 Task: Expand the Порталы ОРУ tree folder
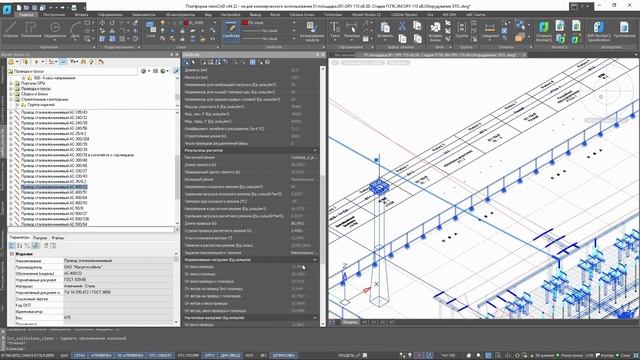pyautogui.click(x=11, y=83)
